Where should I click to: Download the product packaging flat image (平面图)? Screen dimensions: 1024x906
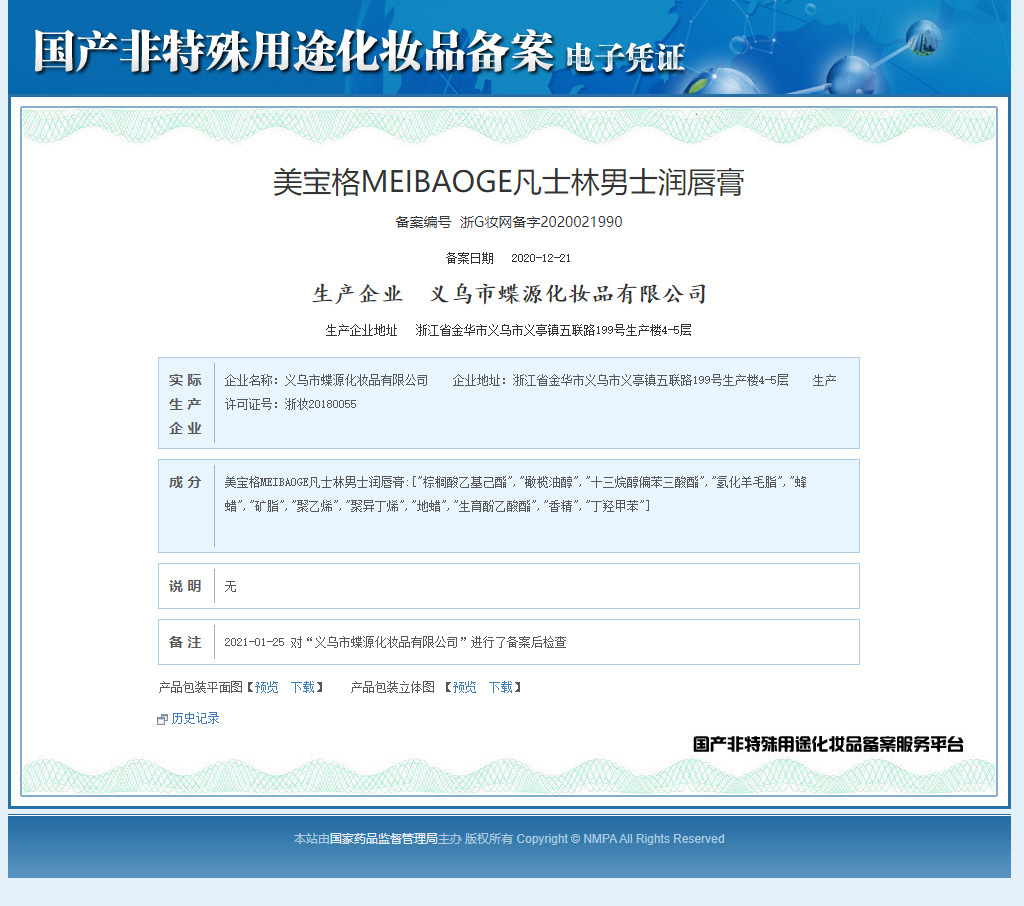pyautogui.click(x=303, y=687)
